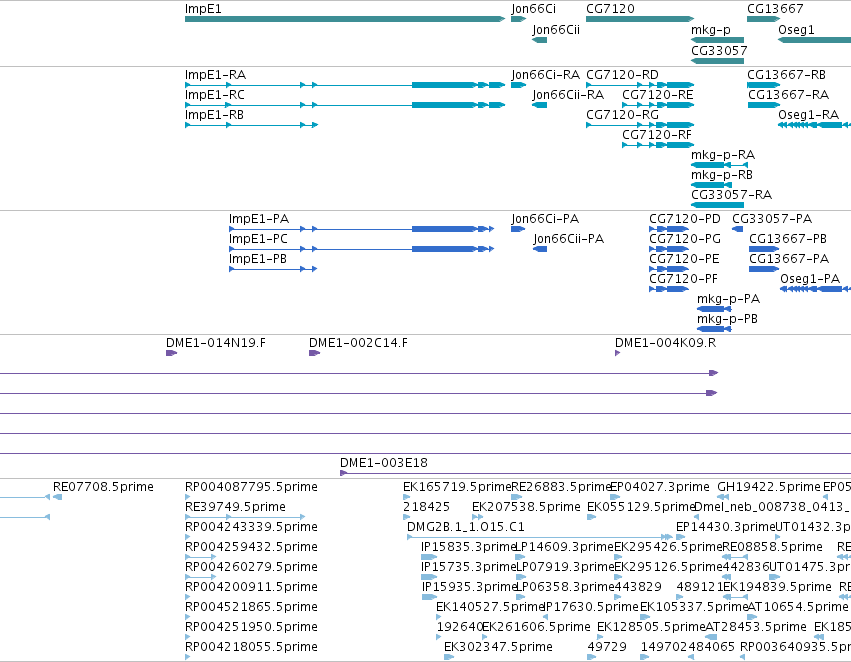Select transcript Jon66Cii-RA
Viewport: 851px width, 662px height.
click(x=568, y=95)
